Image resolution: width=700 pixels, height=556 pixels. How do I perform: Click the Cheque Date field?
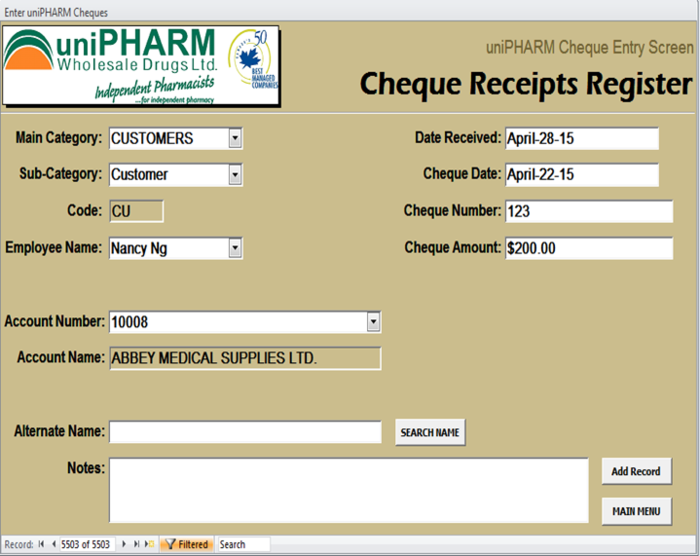(x=582, y=175)
